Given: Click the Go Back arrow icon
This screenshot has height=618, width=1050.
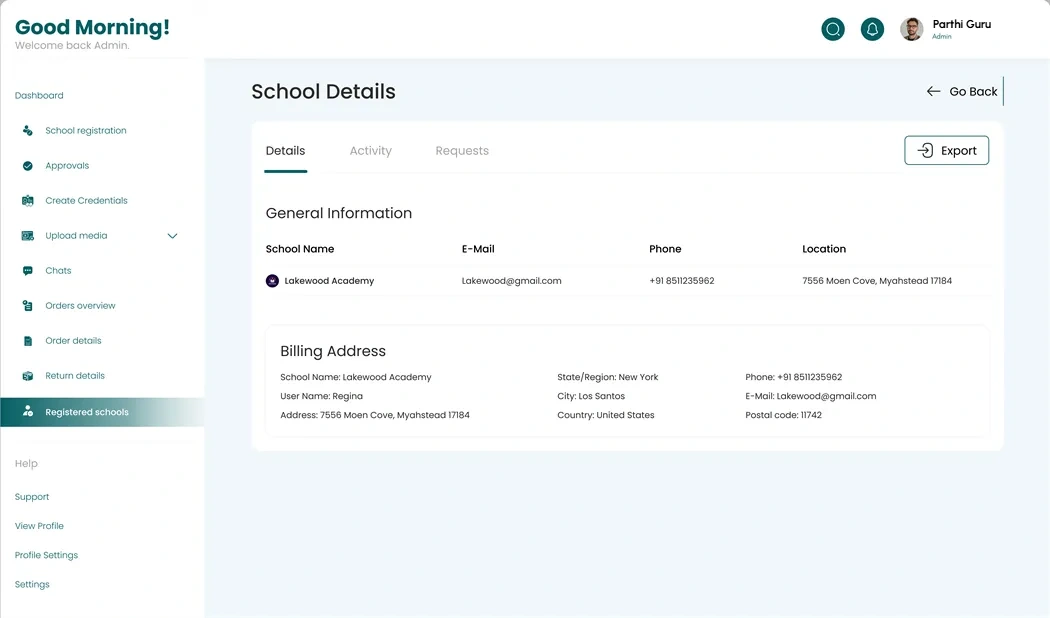Looking at the screenshot, I should click(933, 91).
